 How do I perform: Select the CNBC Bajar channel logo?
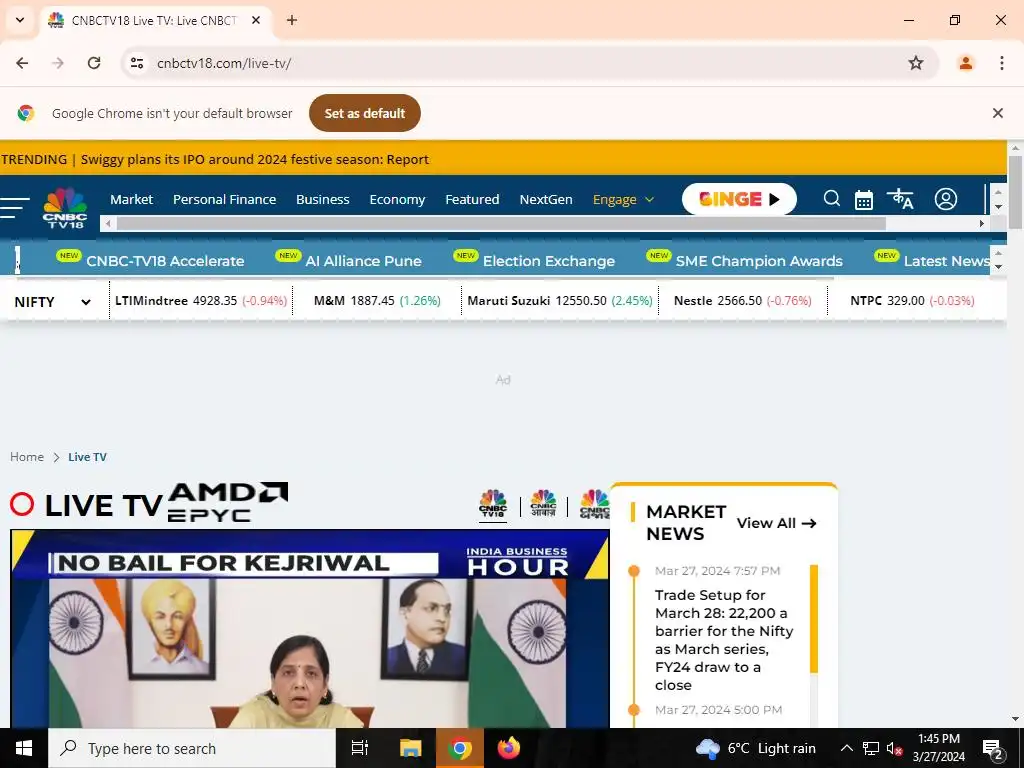[x=594, y=504]
